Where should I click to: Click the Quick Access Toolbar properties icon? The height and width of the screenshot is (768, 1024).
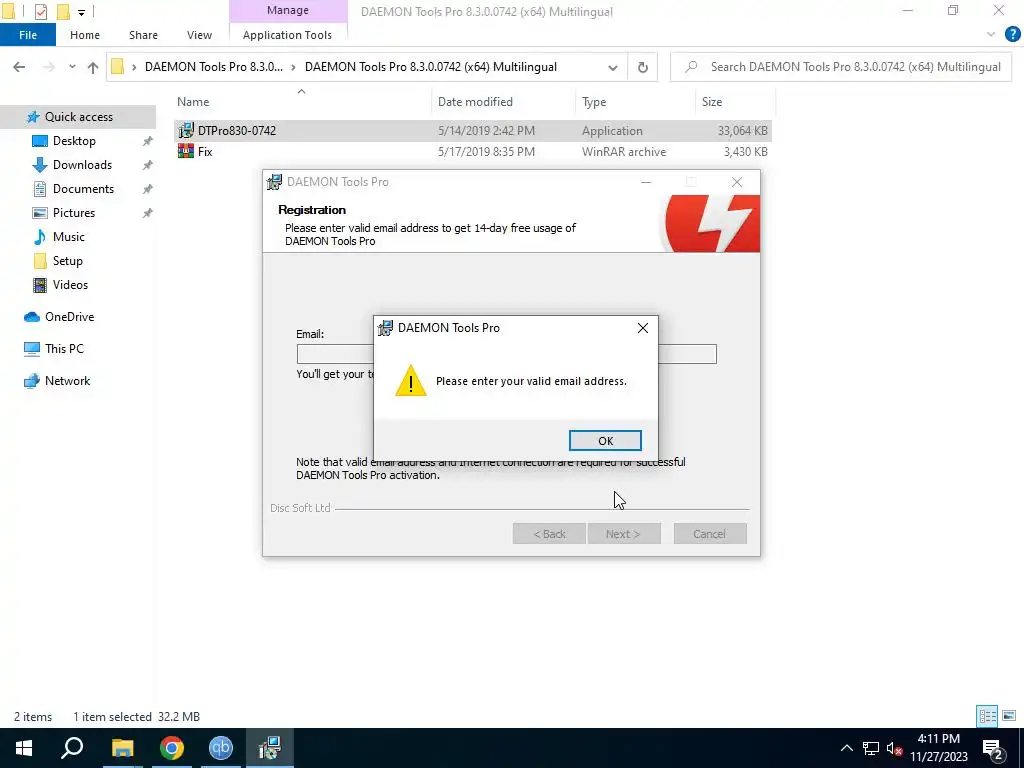coord(40,11)
